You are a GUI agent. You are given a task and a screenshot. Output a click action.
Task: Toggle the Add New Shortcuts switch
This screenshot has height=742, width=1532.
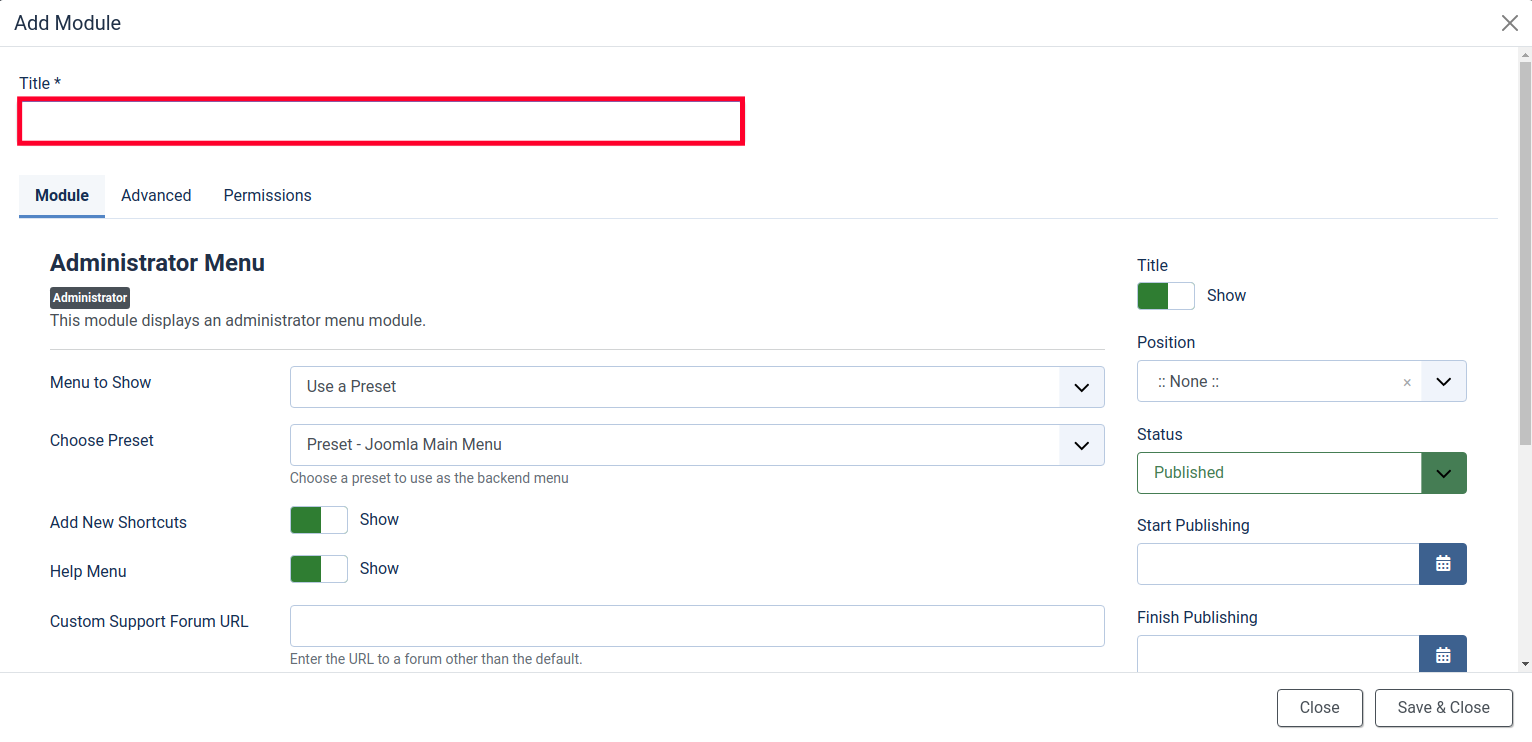click(x=318, y=520)
